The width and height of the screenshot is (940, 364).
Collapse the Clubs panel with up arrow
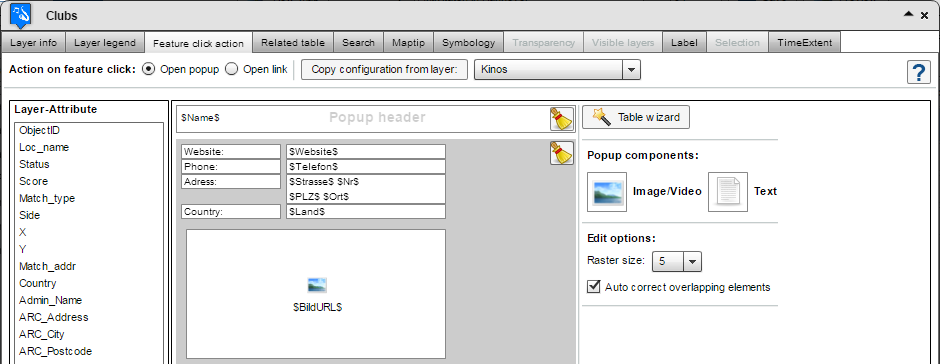(x=909, y=14)
